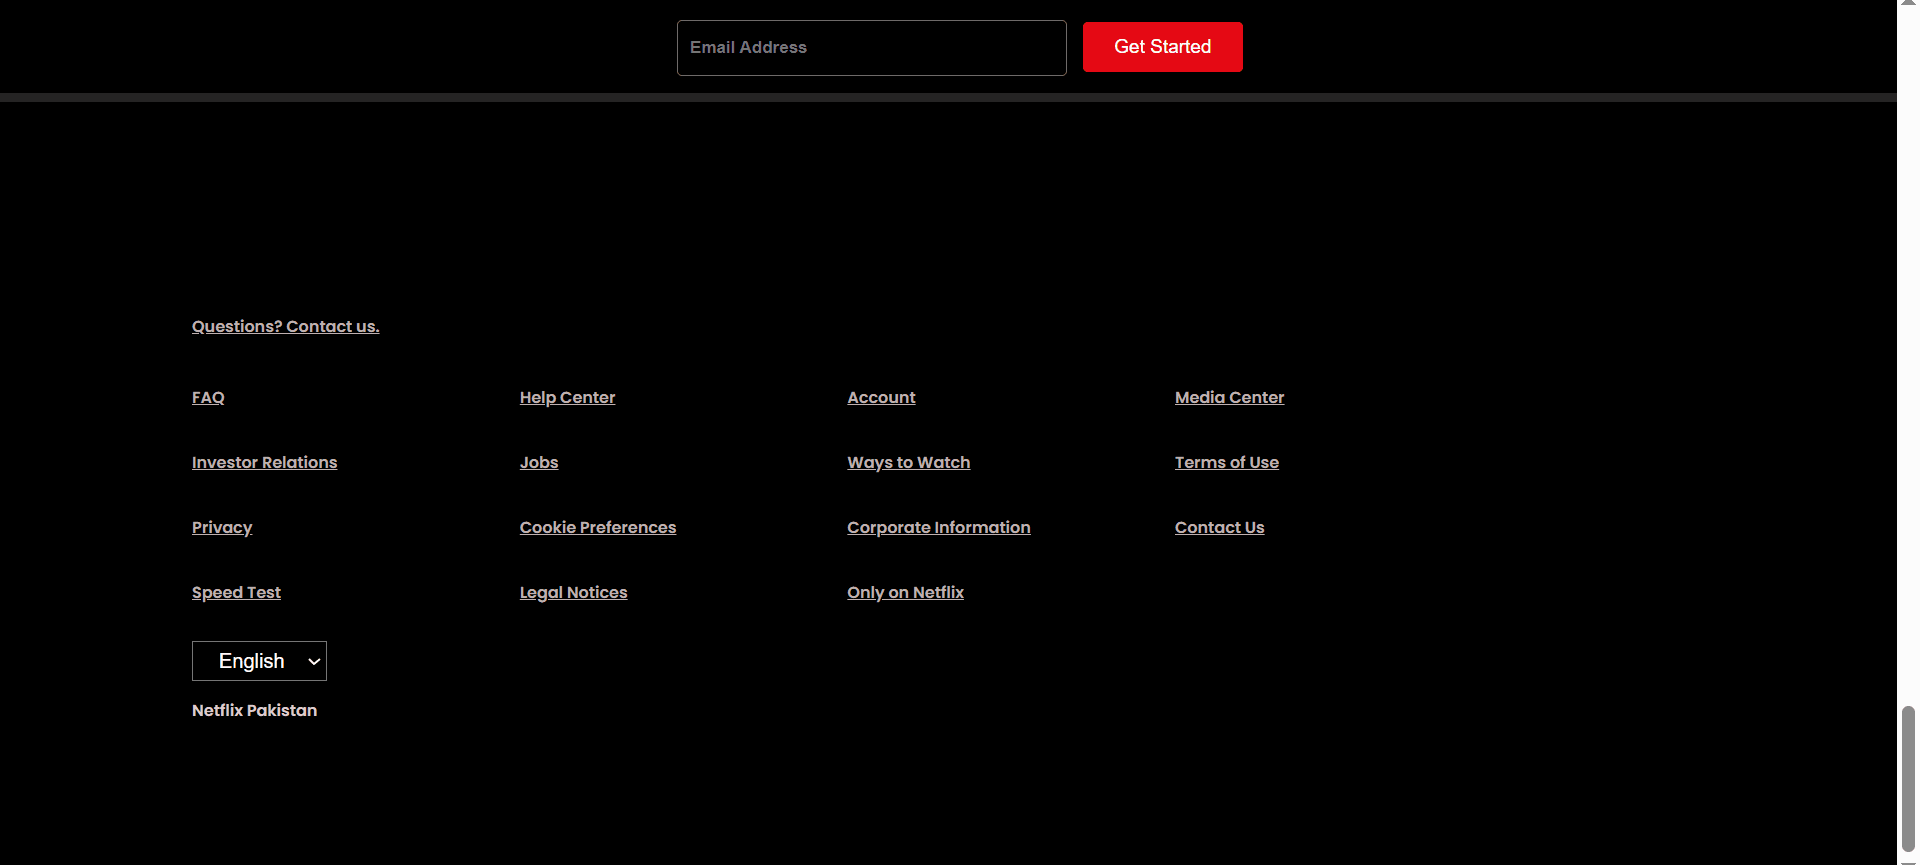
Task: Click the Contact Us footer link
Action: click(1219, 528)
